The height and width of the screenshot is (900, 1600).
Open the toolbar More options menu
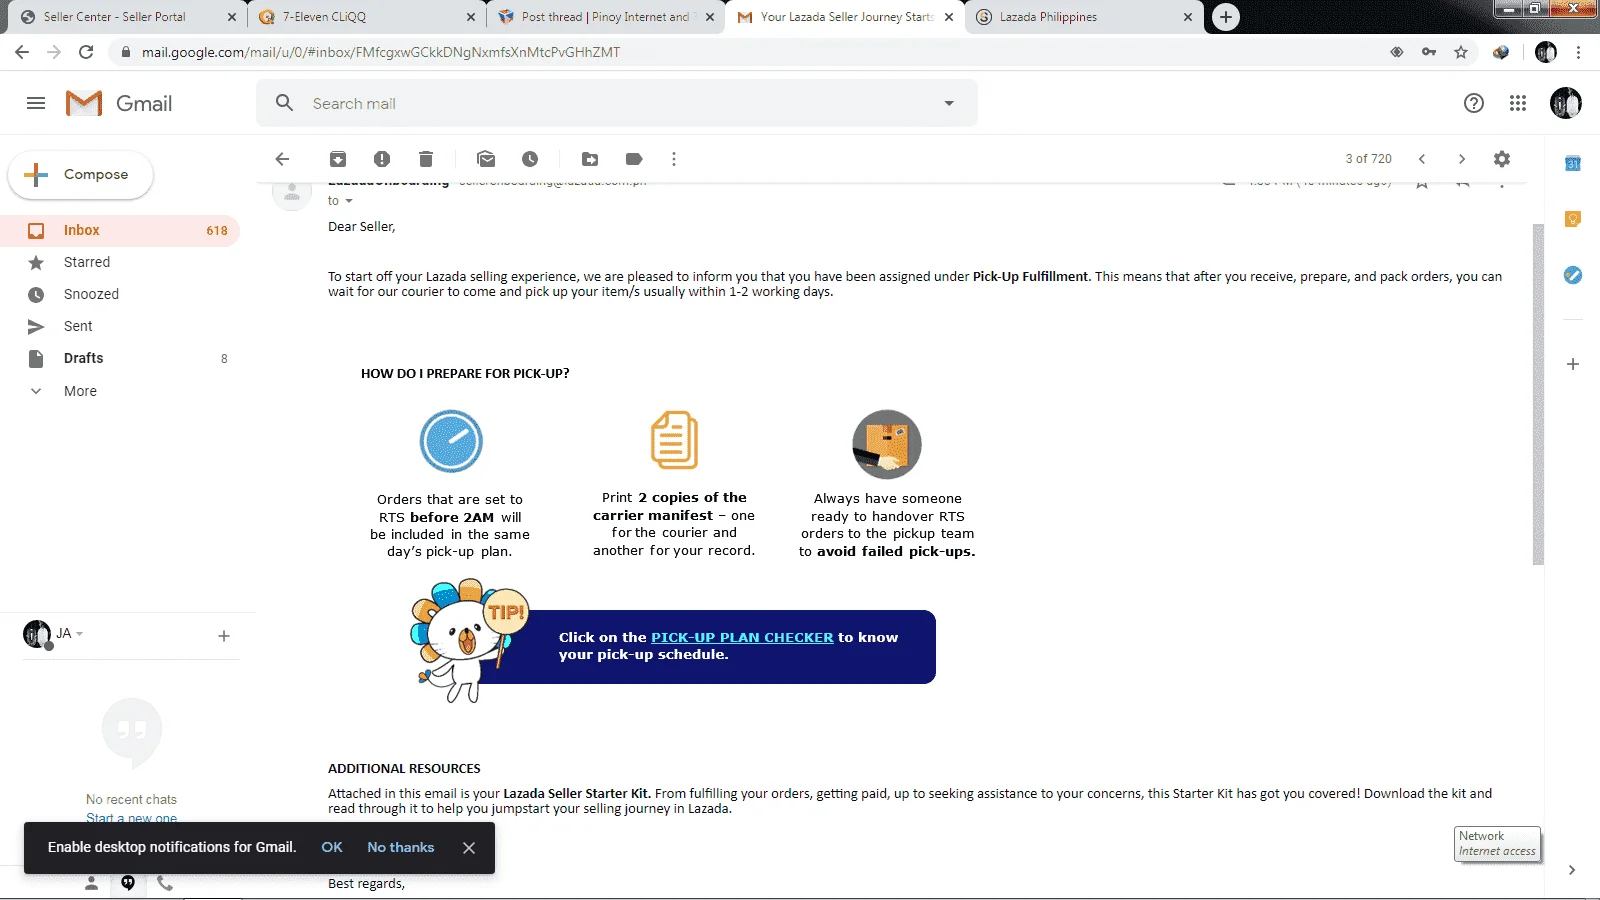click(x=674, y=159)
